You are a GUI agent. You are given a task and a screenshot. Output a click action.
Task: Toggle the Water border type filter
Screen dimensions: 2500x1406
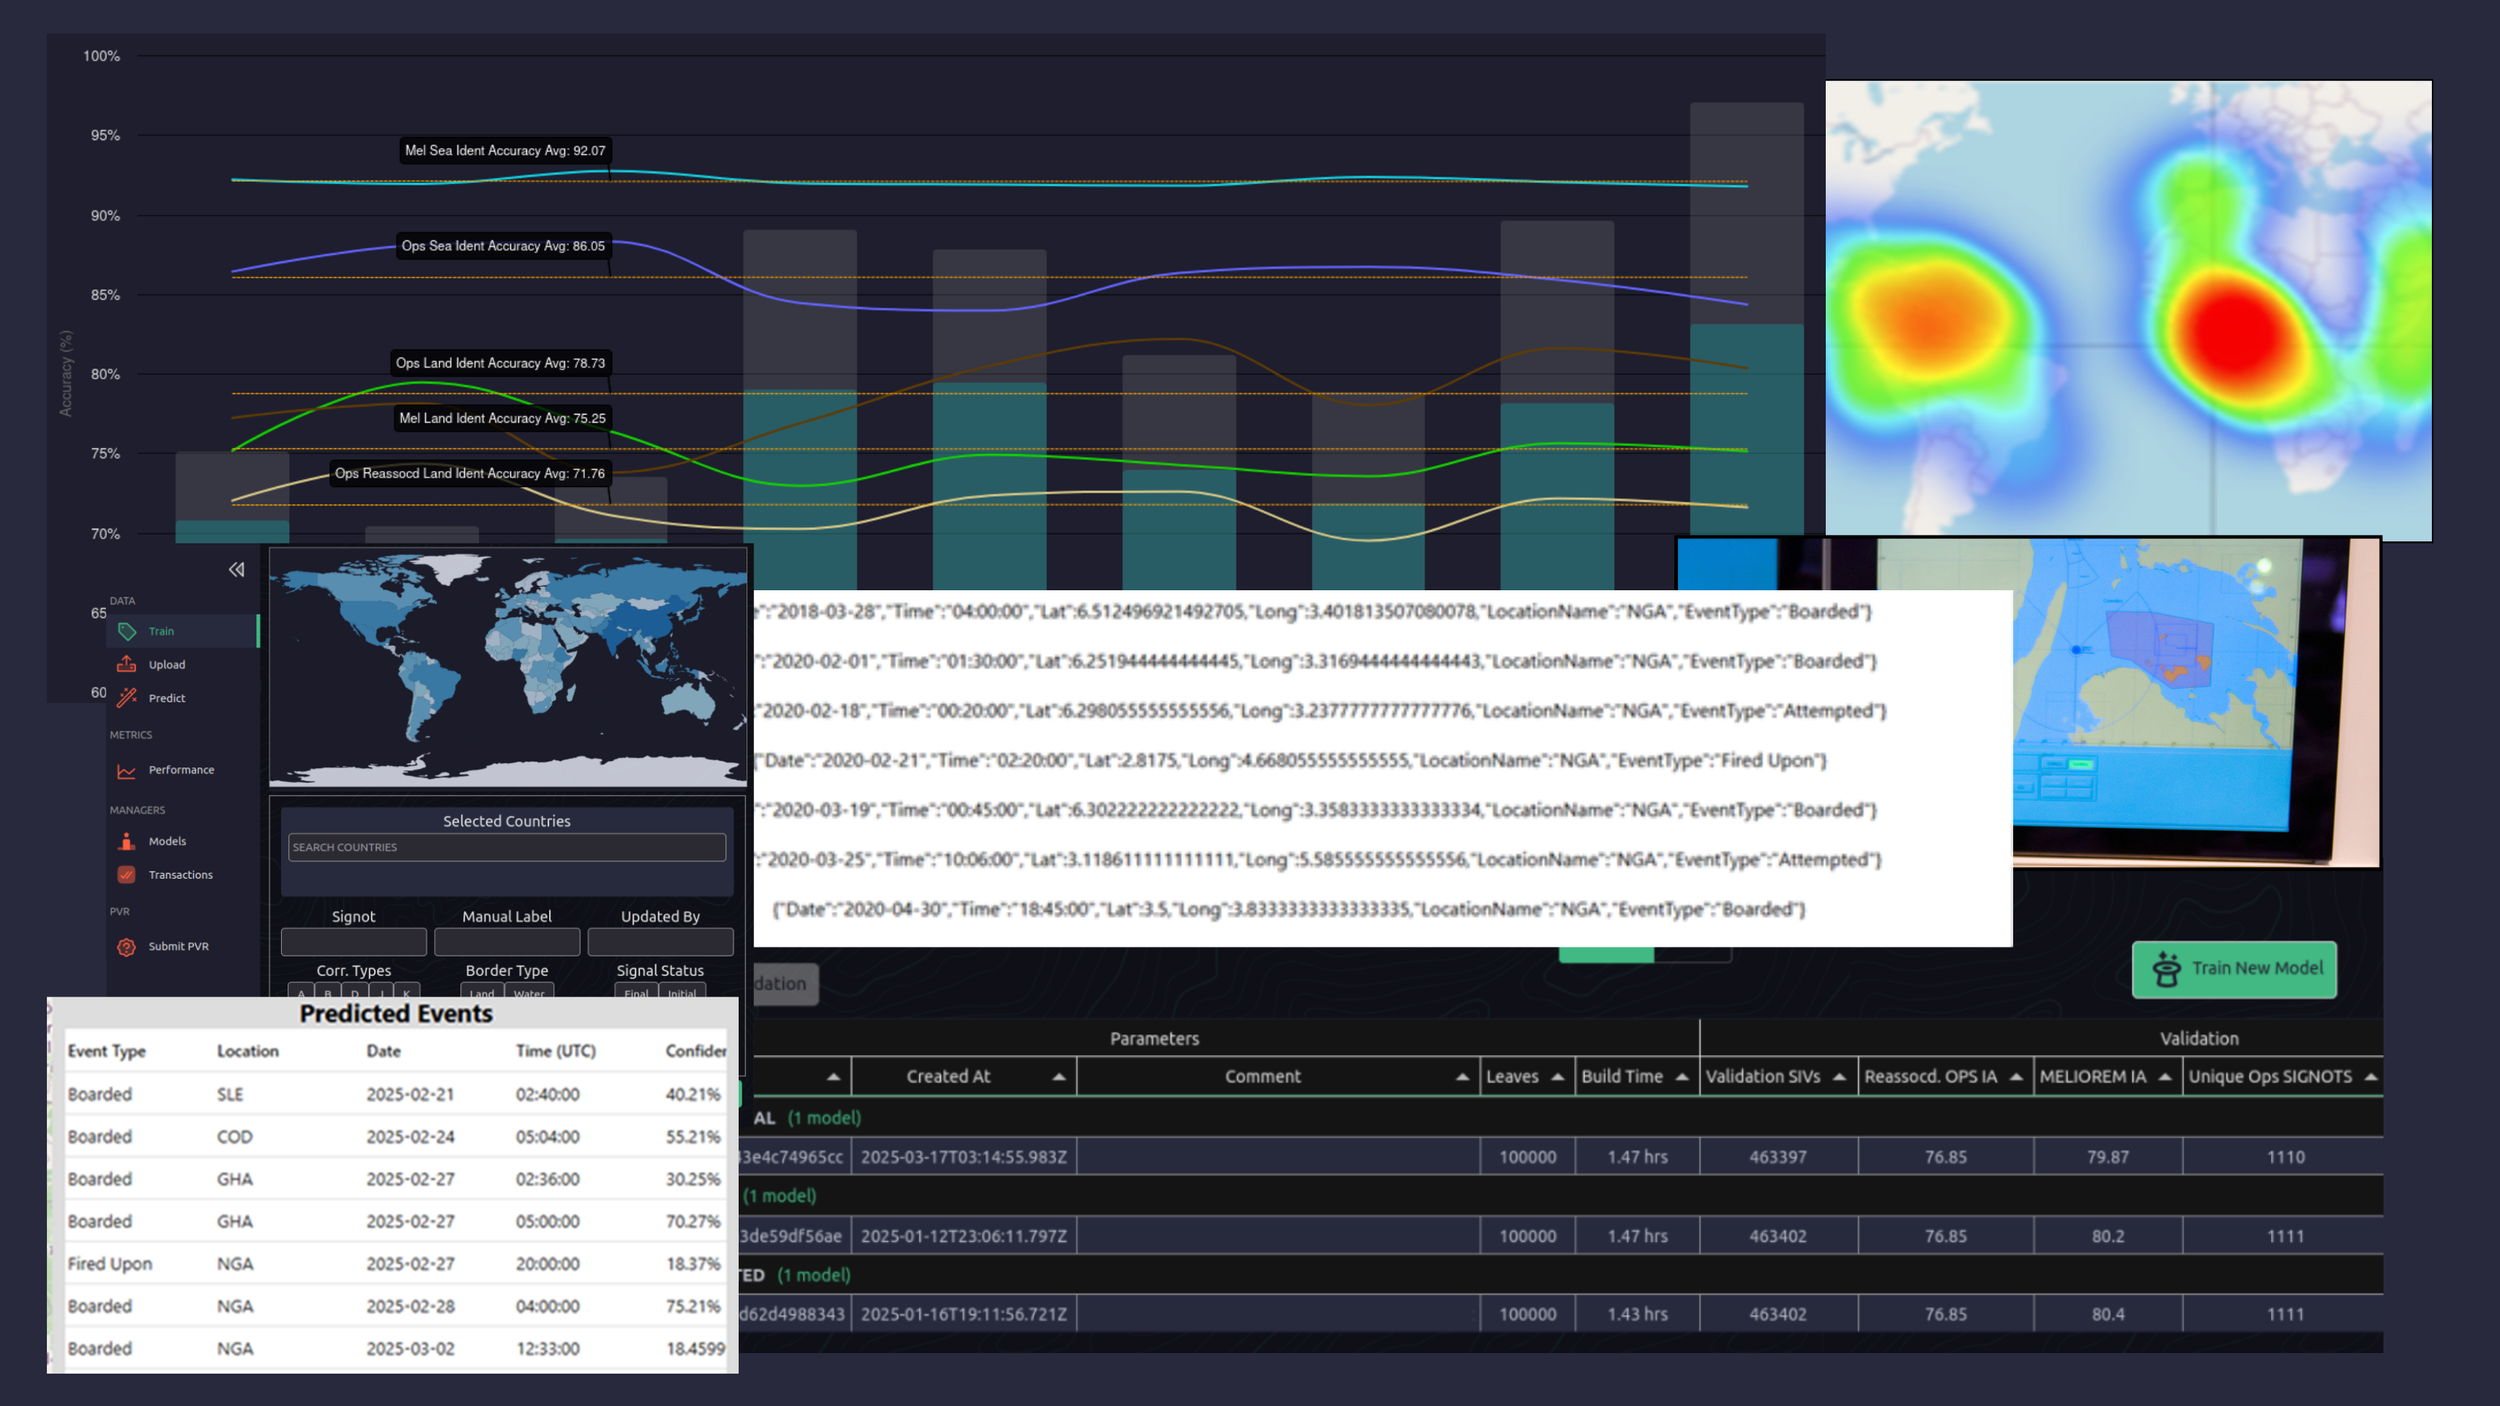pos(529,992)
